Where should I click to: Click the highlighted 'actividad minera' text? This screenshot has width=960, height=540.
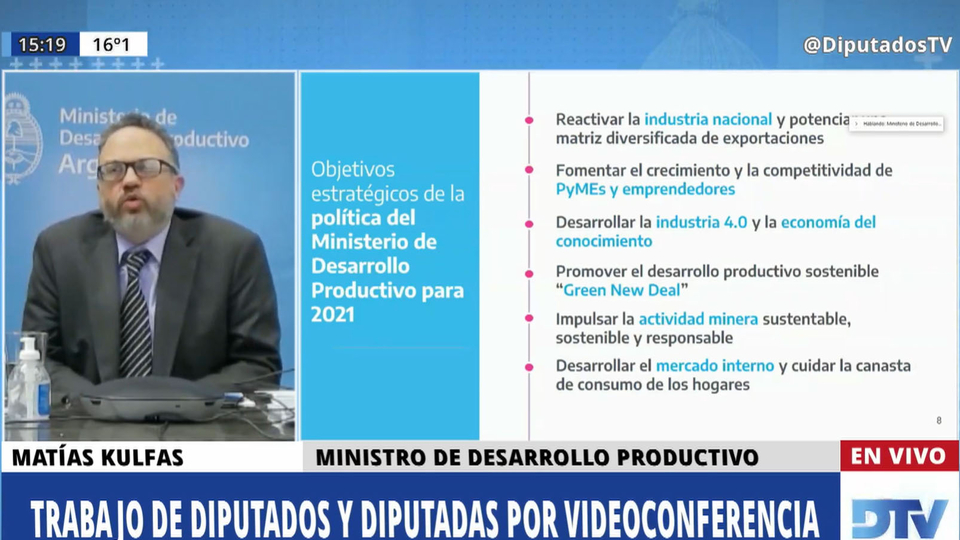[x=698, y=319]
